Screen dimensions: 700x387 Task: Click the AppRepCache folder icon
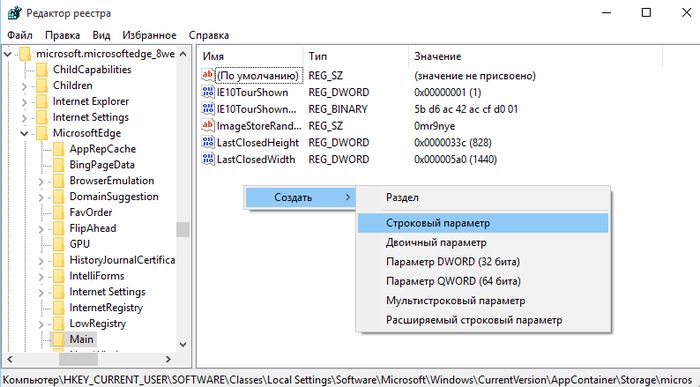(58, 149)
